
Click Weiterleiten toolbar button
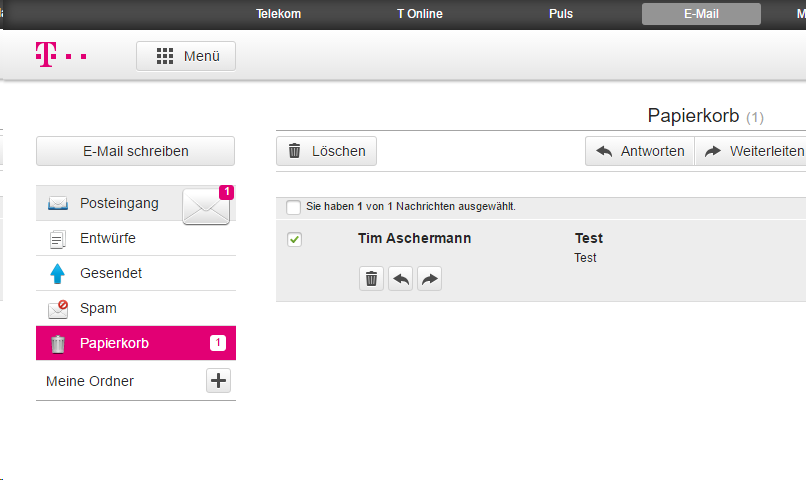coord(752,151)
